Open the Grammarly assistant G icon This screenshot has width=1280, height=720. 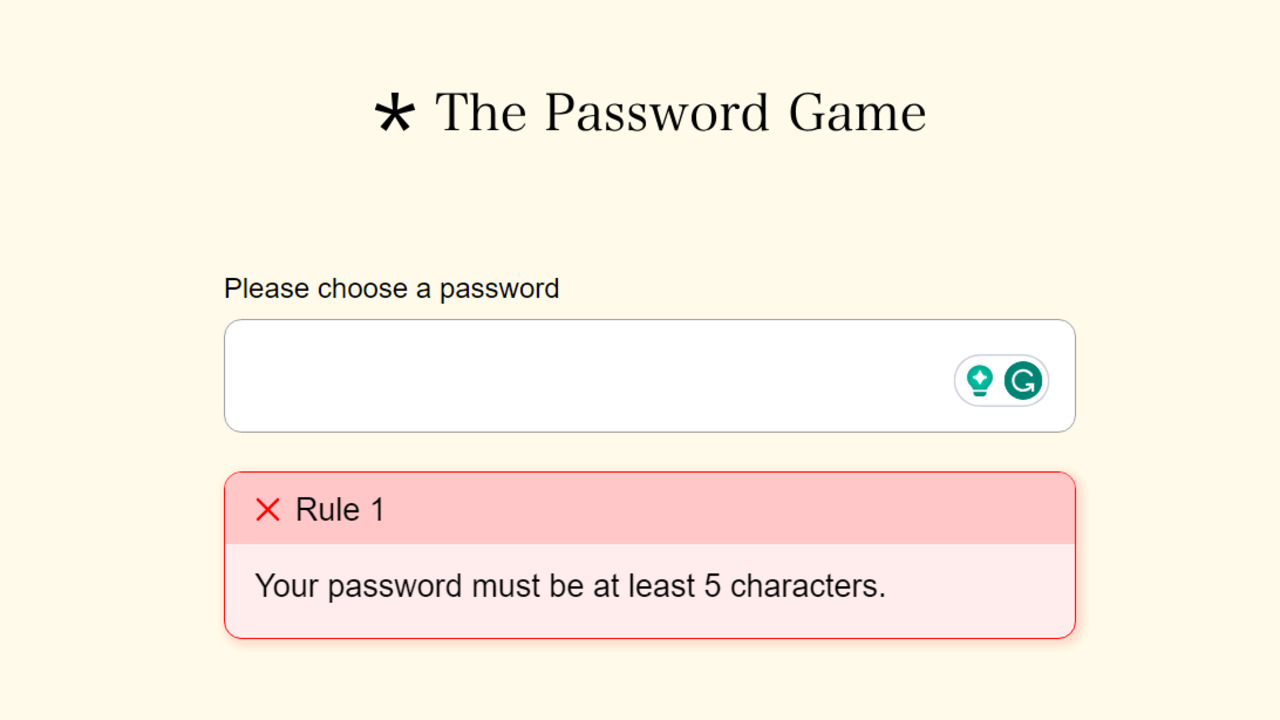(x=1022, y=380)
